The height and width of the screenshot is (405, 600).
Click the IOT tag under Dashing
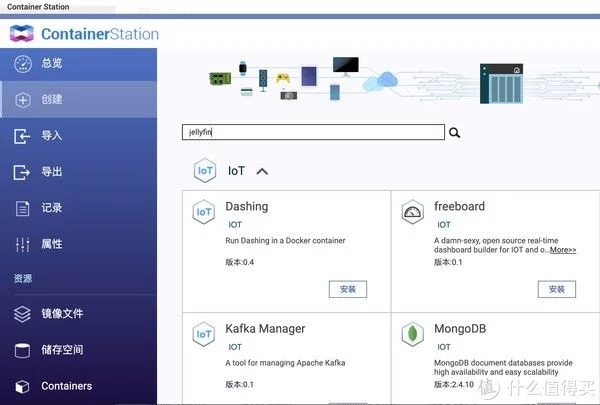point(235,225)
